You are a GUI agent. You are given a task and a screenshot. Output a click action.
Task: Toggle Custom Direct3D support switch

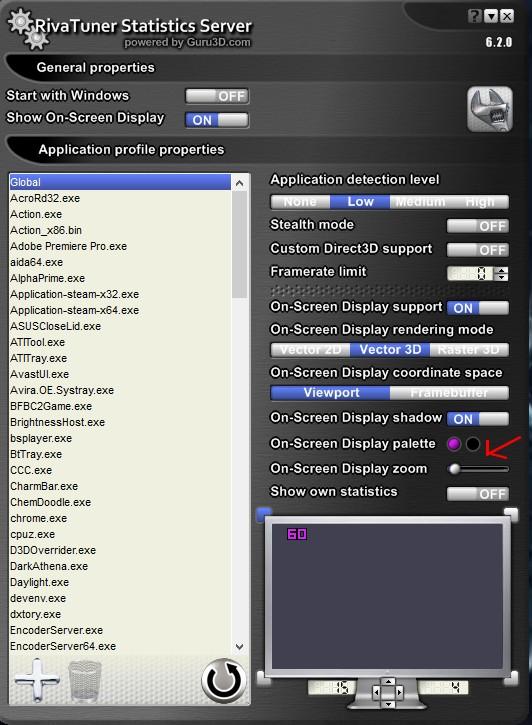(478, 250)
